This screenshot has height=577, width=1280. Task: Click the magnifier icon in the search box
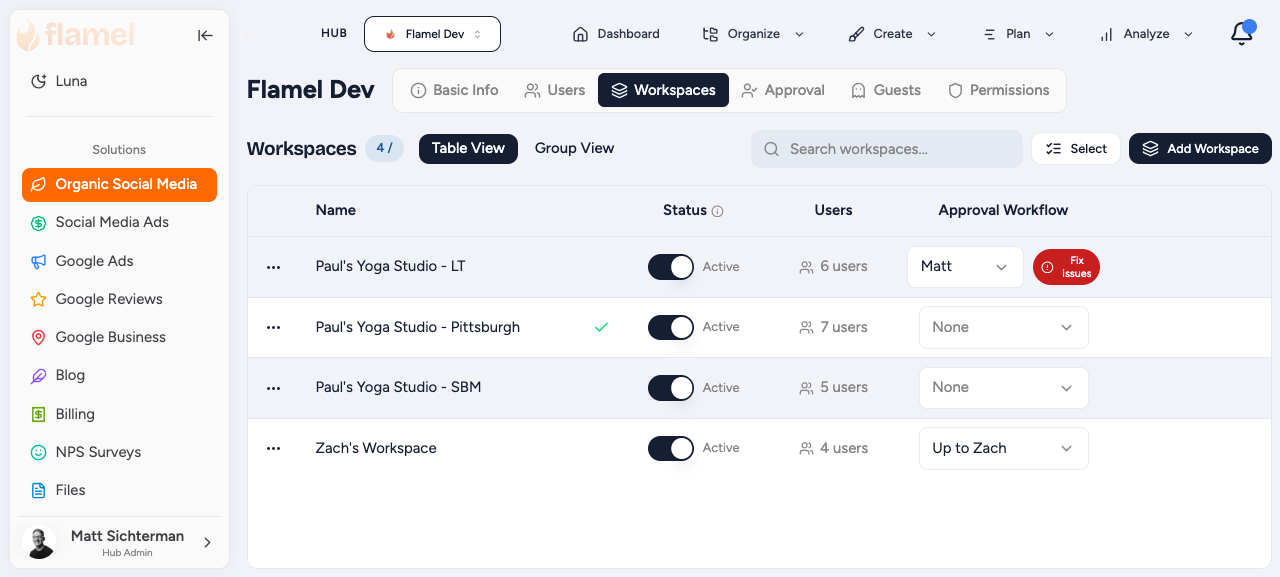(x=771, y=149)
